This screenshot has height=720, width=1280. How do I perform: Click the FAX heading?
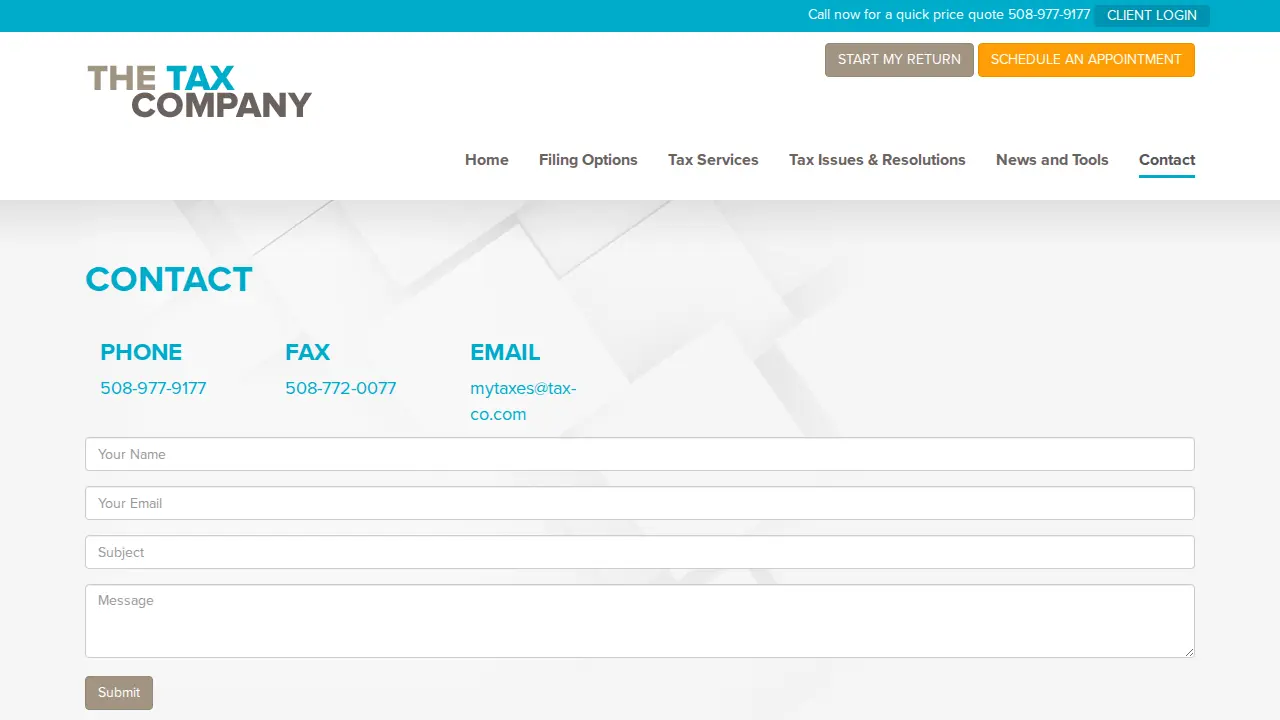tap(307, 352)
